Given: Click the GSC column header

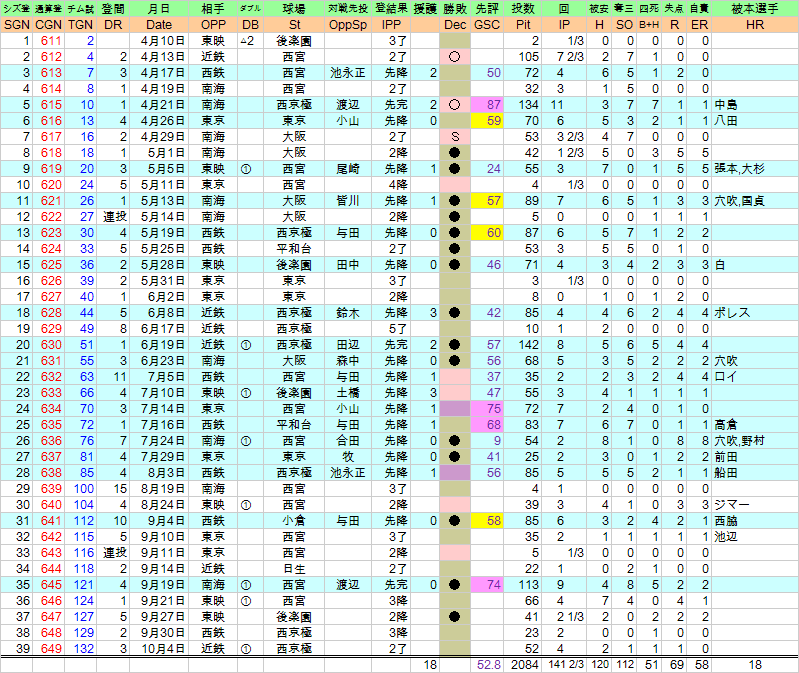Looking at the screenshot, I should (487, 24).
